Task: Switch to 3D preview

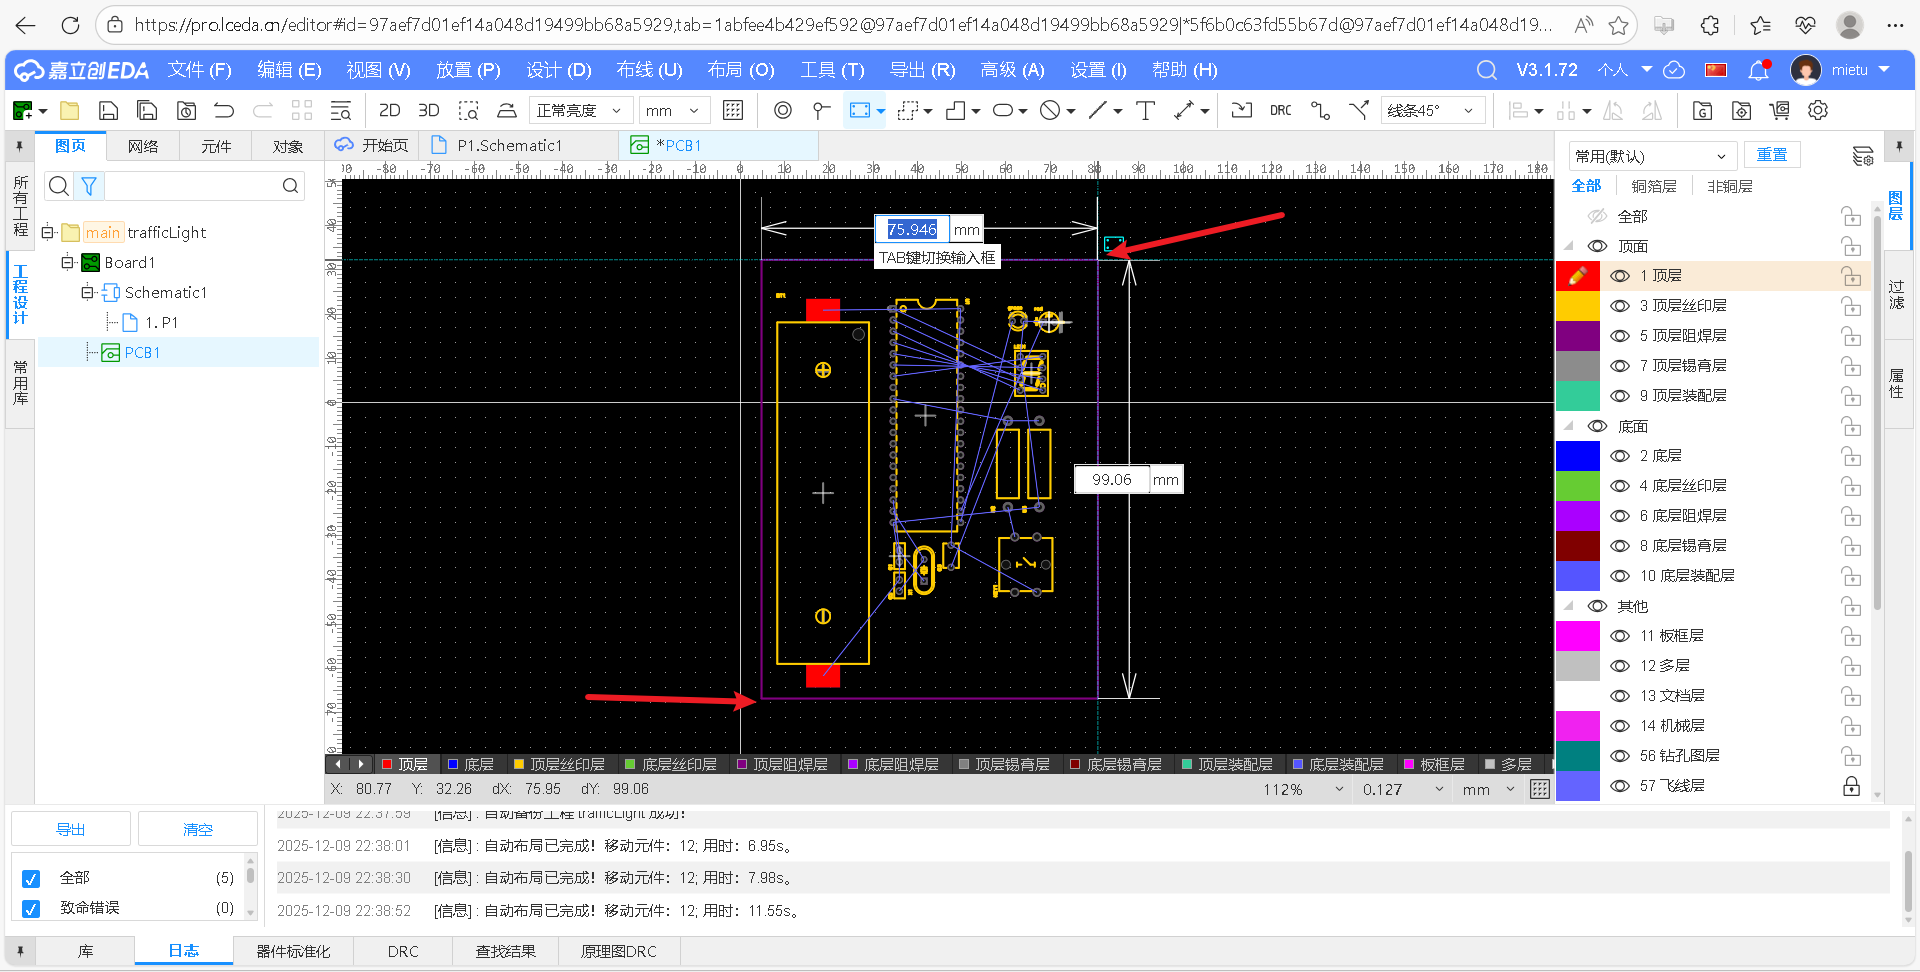Action: pyautogui.click(x=429, y=111)
